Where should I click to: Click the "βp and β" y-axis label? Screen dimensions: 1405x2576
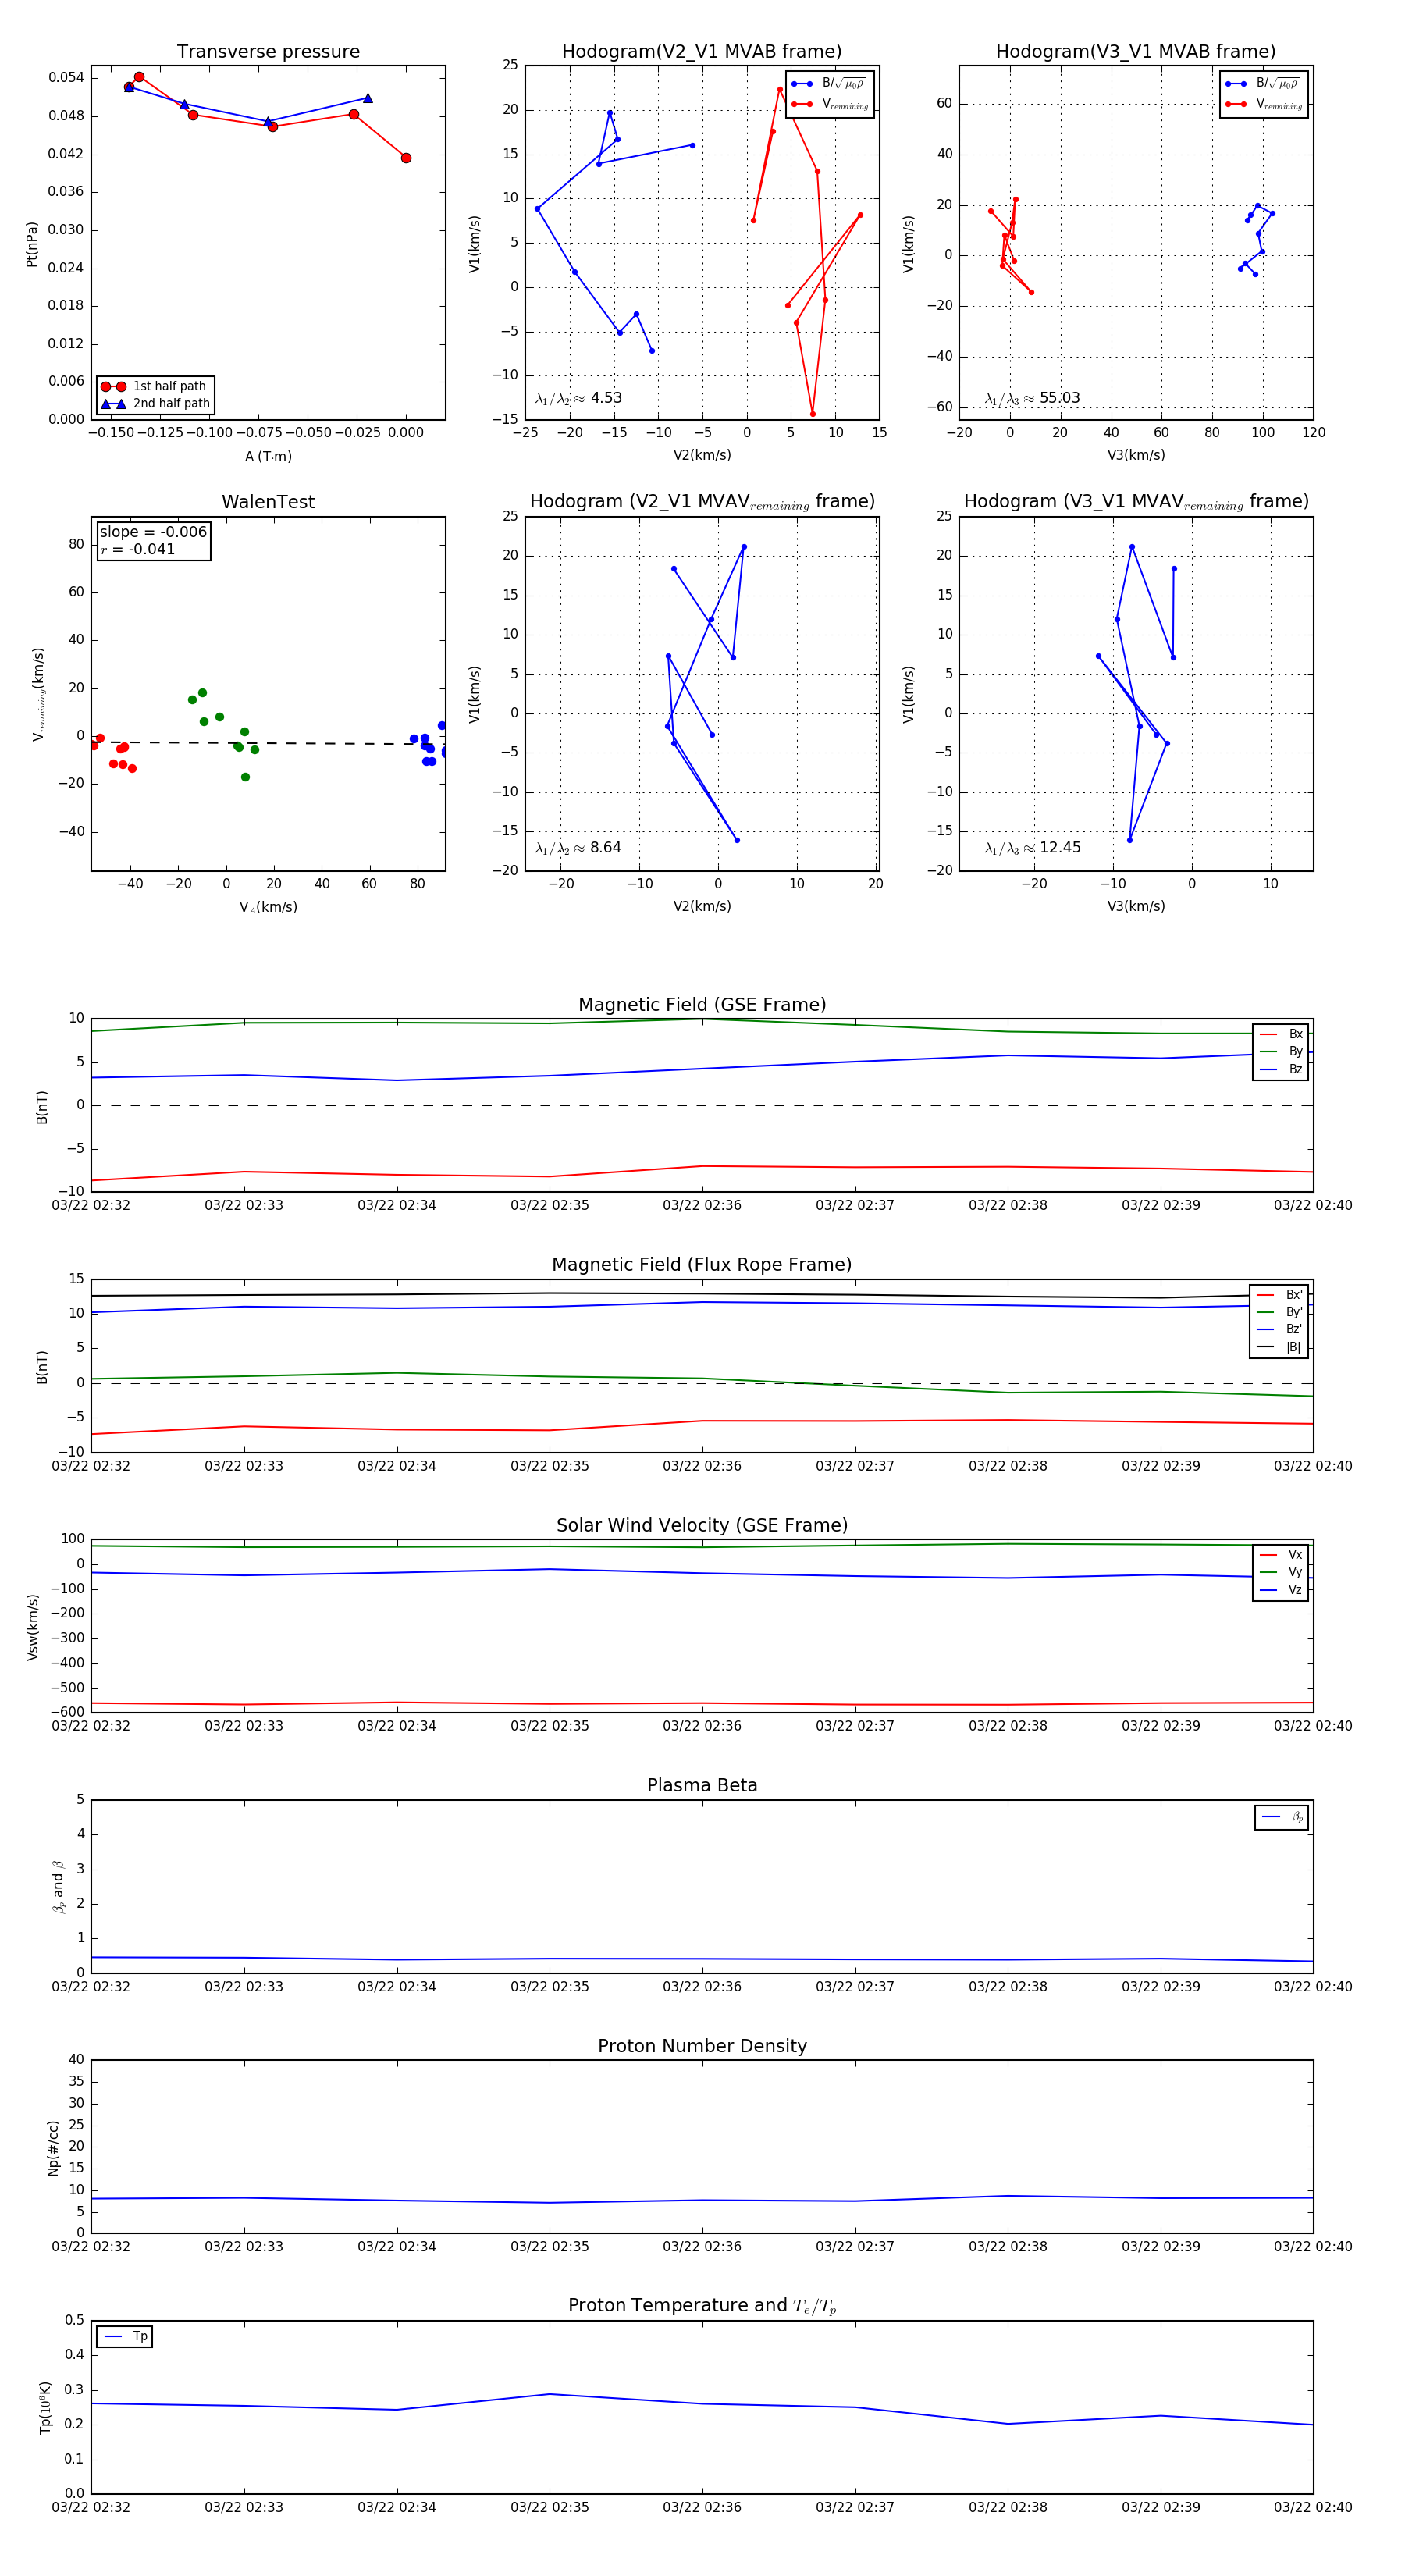(x=58, y=1887)
